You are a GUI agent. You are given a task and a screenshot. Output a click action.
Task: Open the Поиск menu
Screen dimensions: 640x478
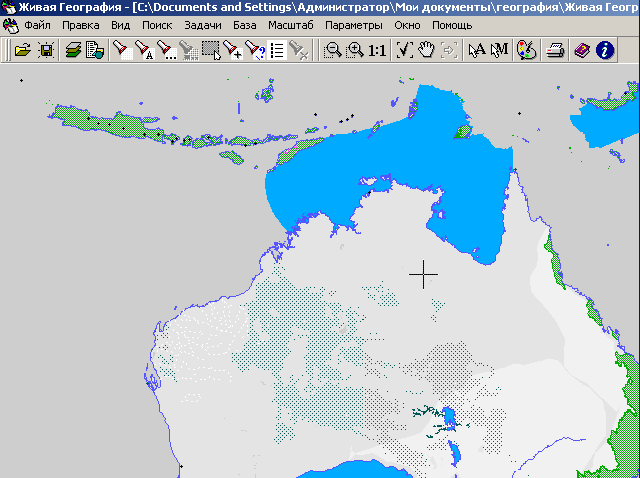[157, 24]
